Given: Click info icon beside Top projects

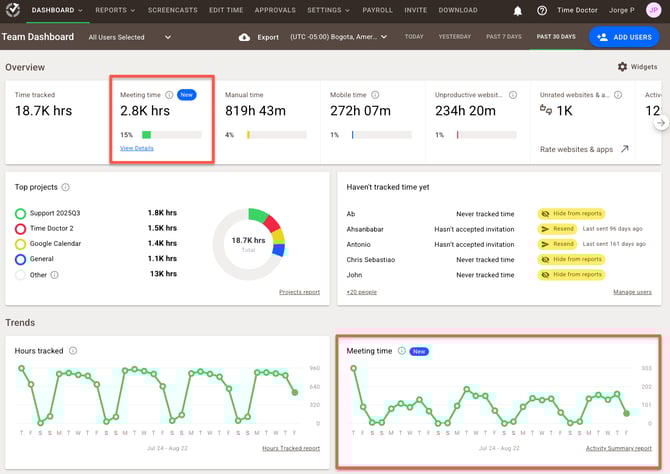Looking at the screenshot, I should pyautogui.click(x=65, y=187).
